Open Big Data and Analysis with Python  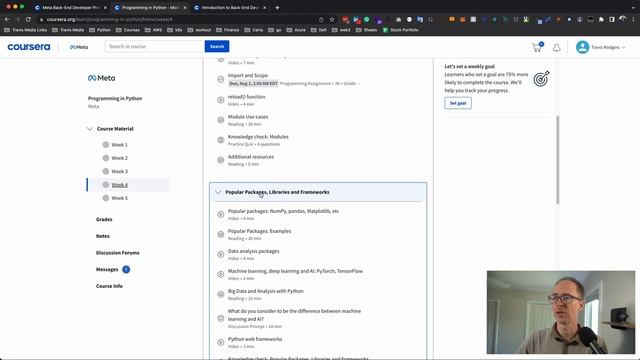(x=265, y=291)
